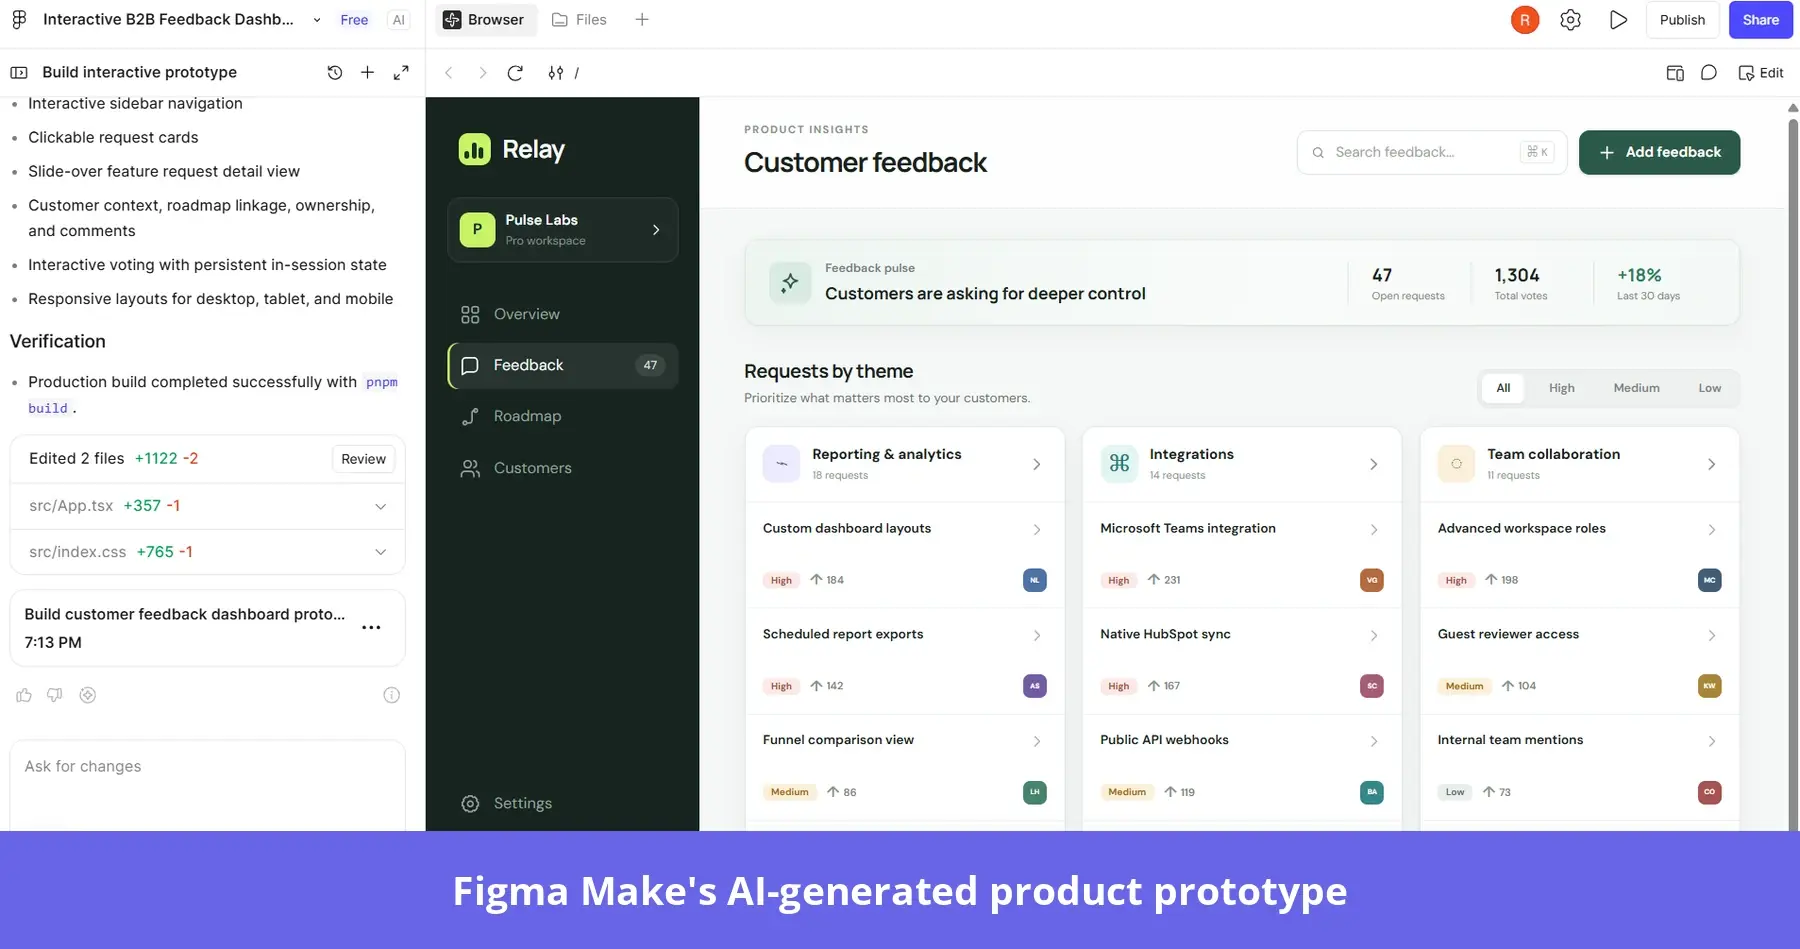Open the Figma main menu logo

point(19,20)
